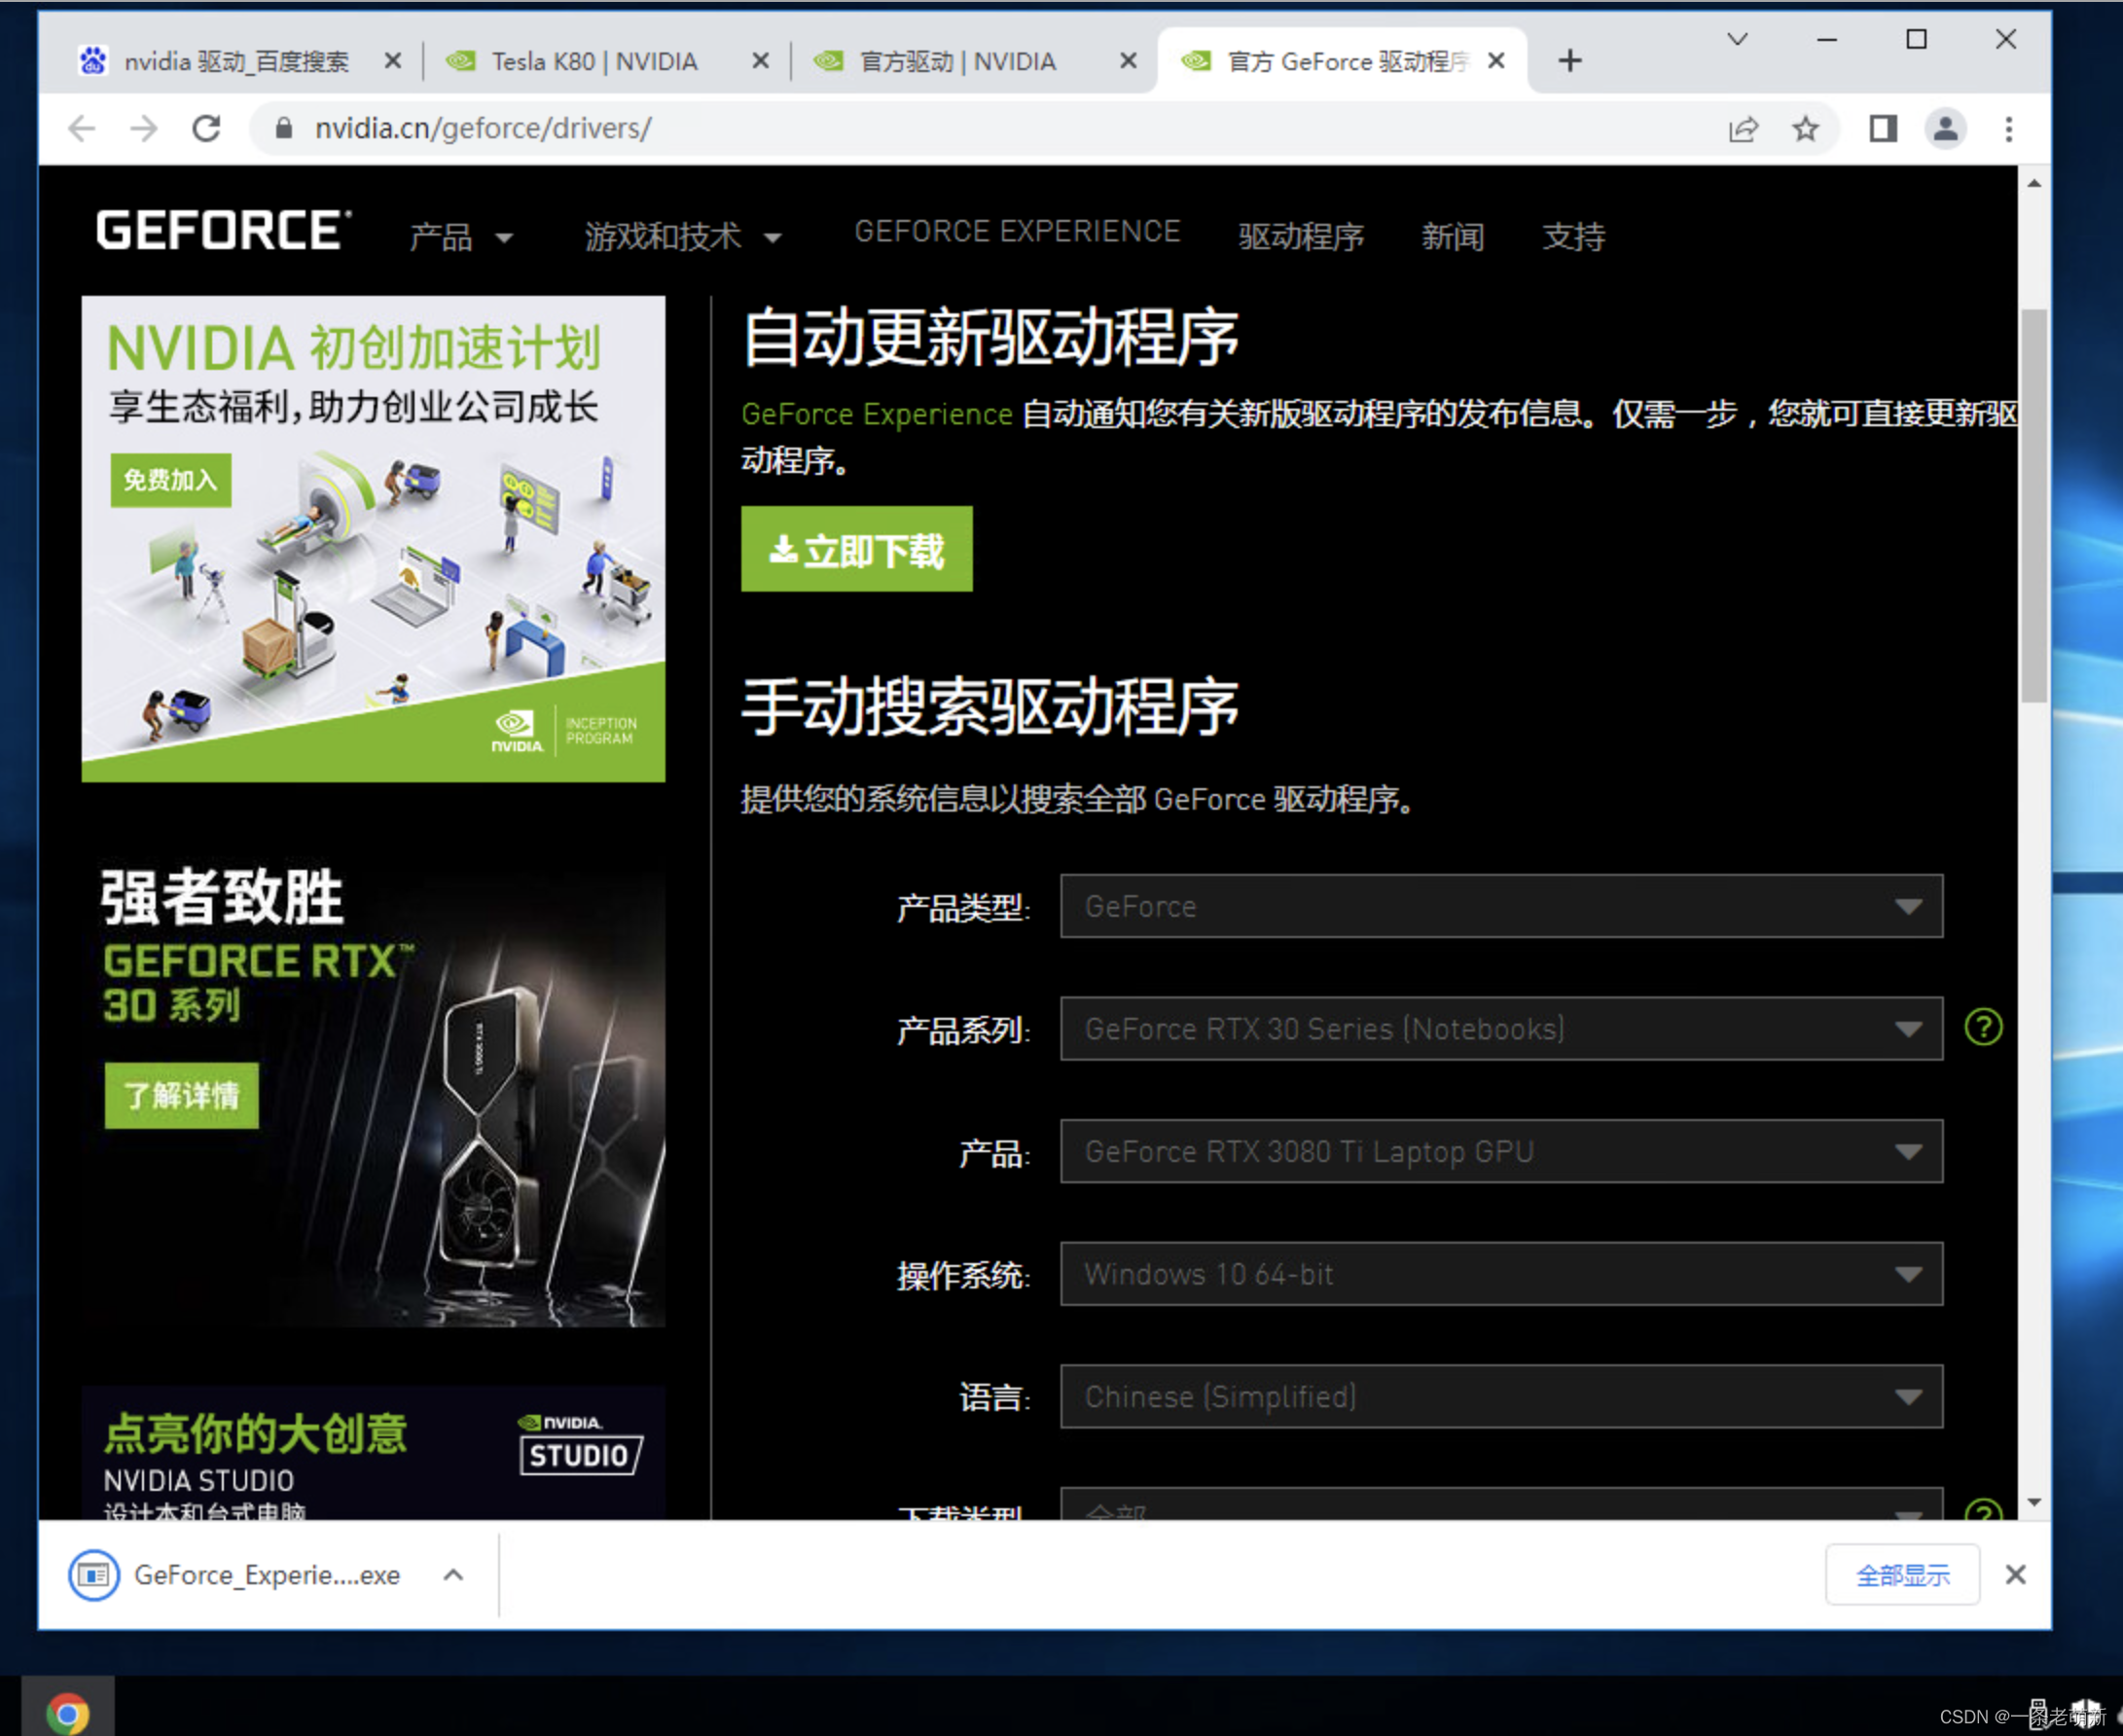Expand the Chinese (Simplified) language dropdown

tap(1500, 1396)
